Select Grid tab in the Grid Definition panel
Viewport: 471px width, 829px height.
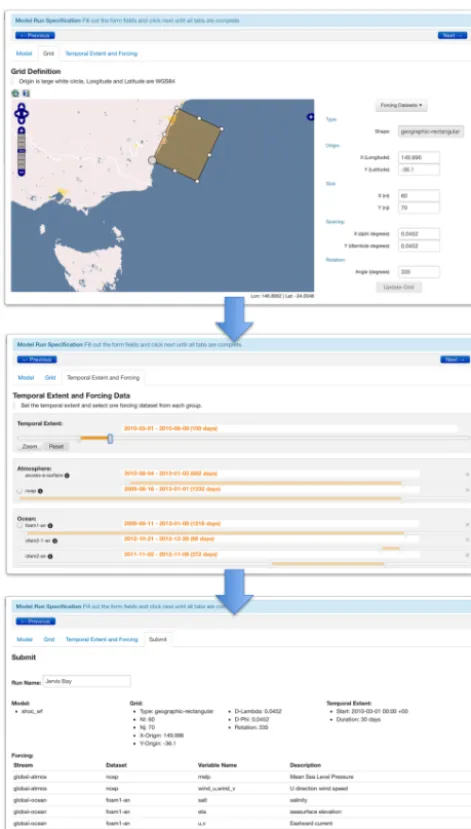tap(49, 53)
